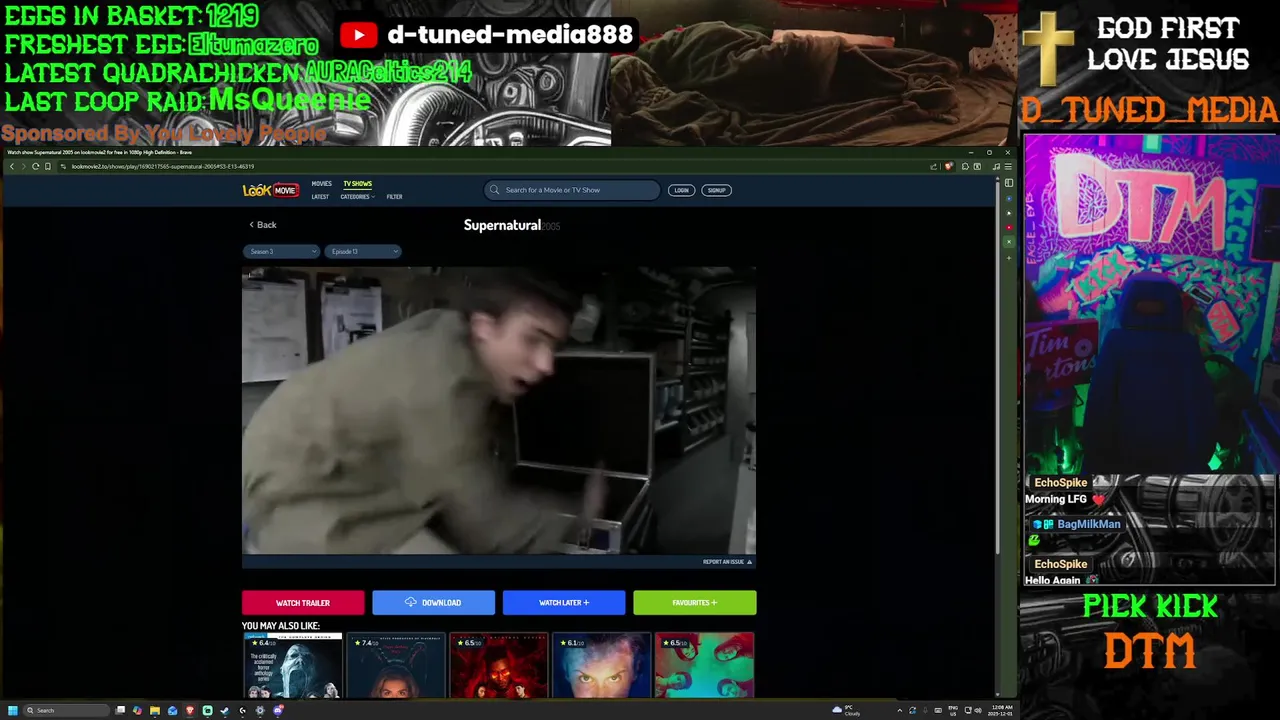The width and height of the screenshot is (1280, 720).
Task: Go Back to the previous page
Action: (x=263, y=225)
